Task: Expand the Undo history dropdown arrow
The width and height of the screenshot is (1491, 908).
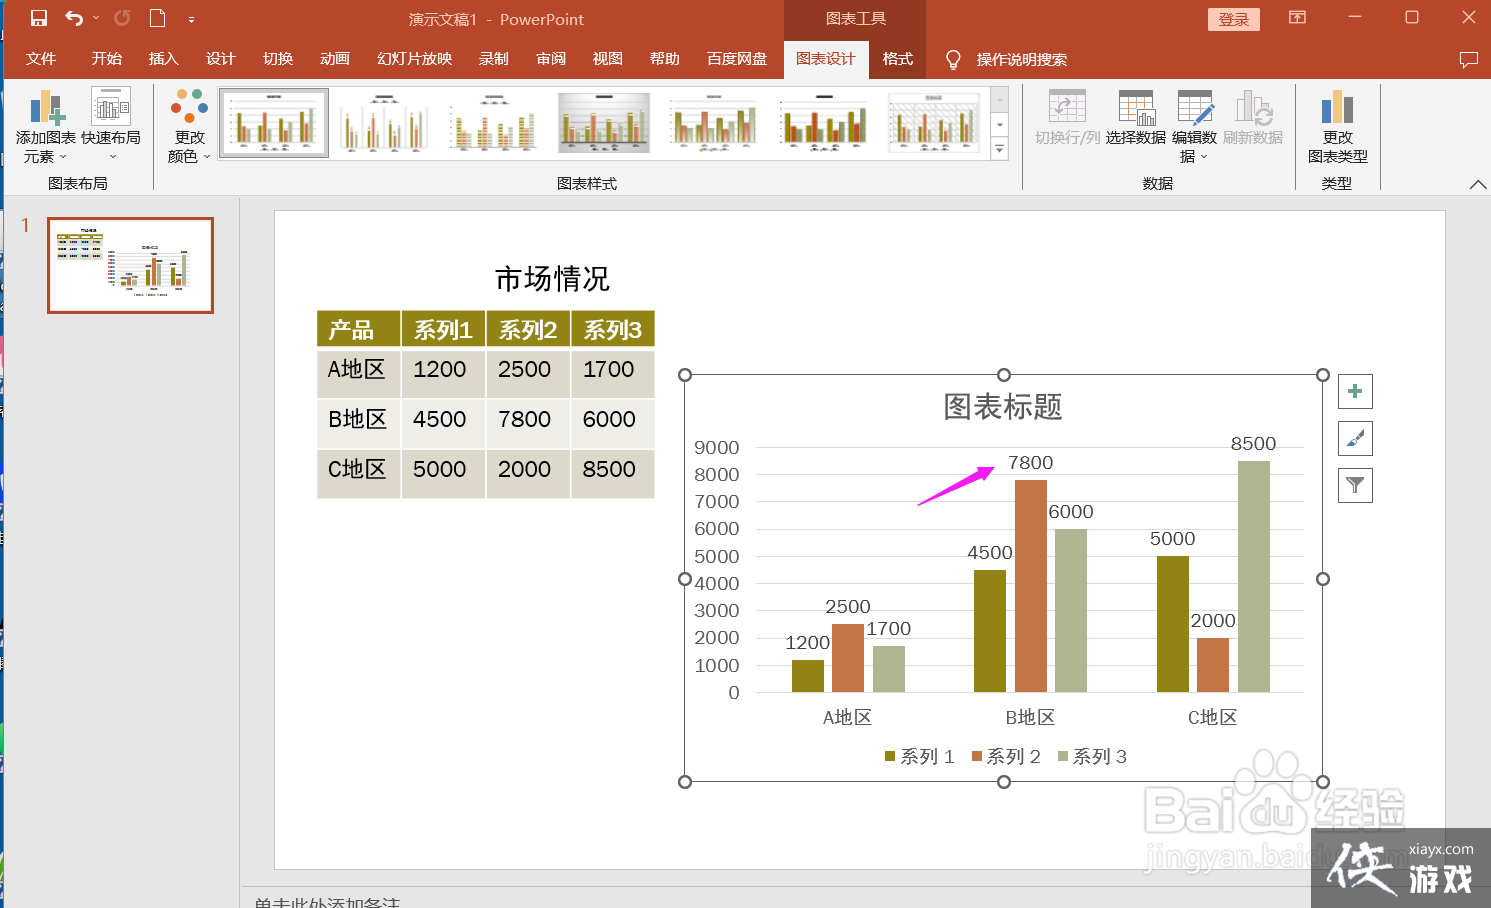Action: (x=96, y=18)
